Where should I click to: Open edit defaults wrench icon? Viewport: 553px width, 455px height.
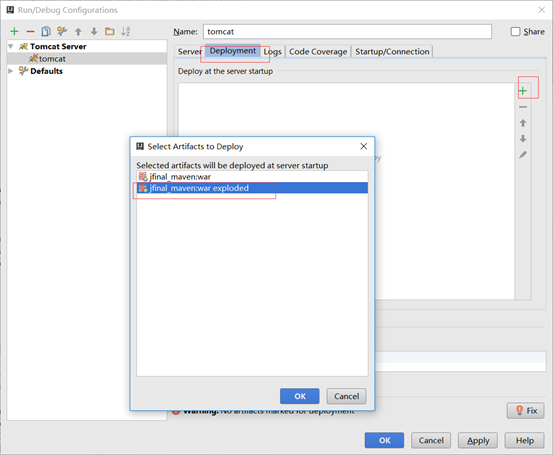click(x=62, y=31)
